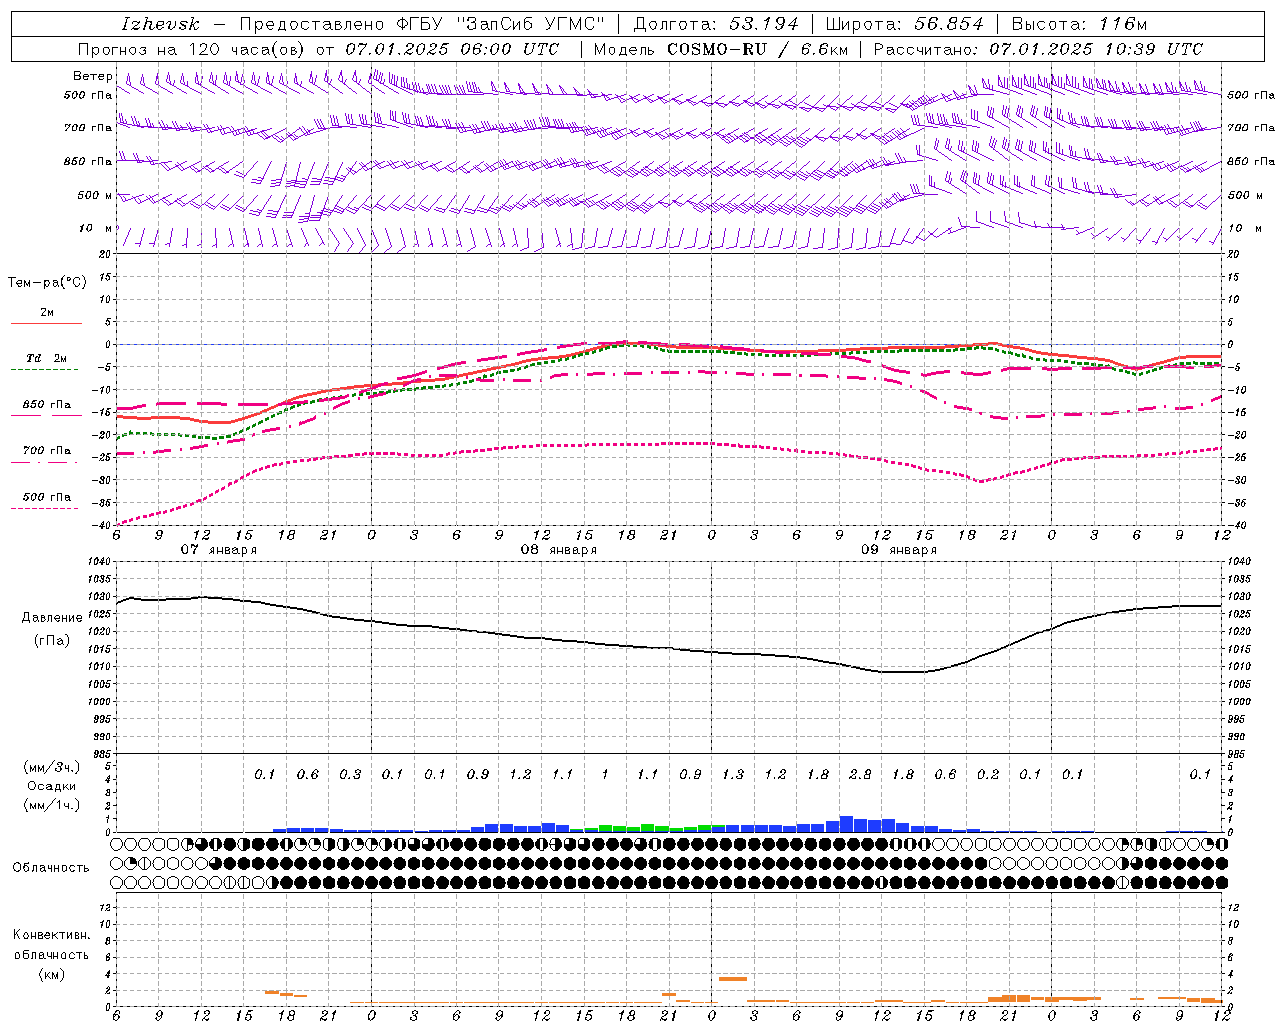Select the forecast start time 07.01.2025 06:00 UTC
The image size is (1280, 1024).
452,49
